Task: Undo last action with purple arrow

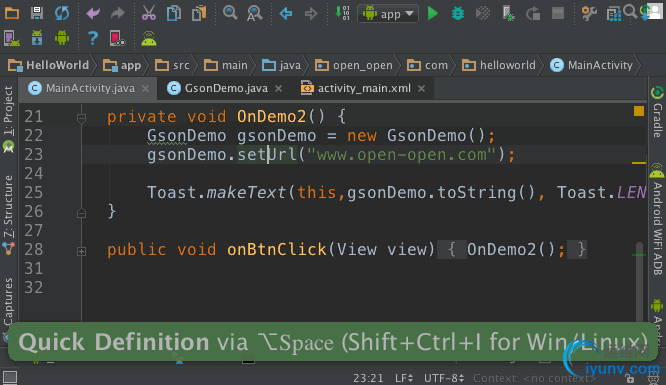Action: pyautogui.click(x=93, y=13)
